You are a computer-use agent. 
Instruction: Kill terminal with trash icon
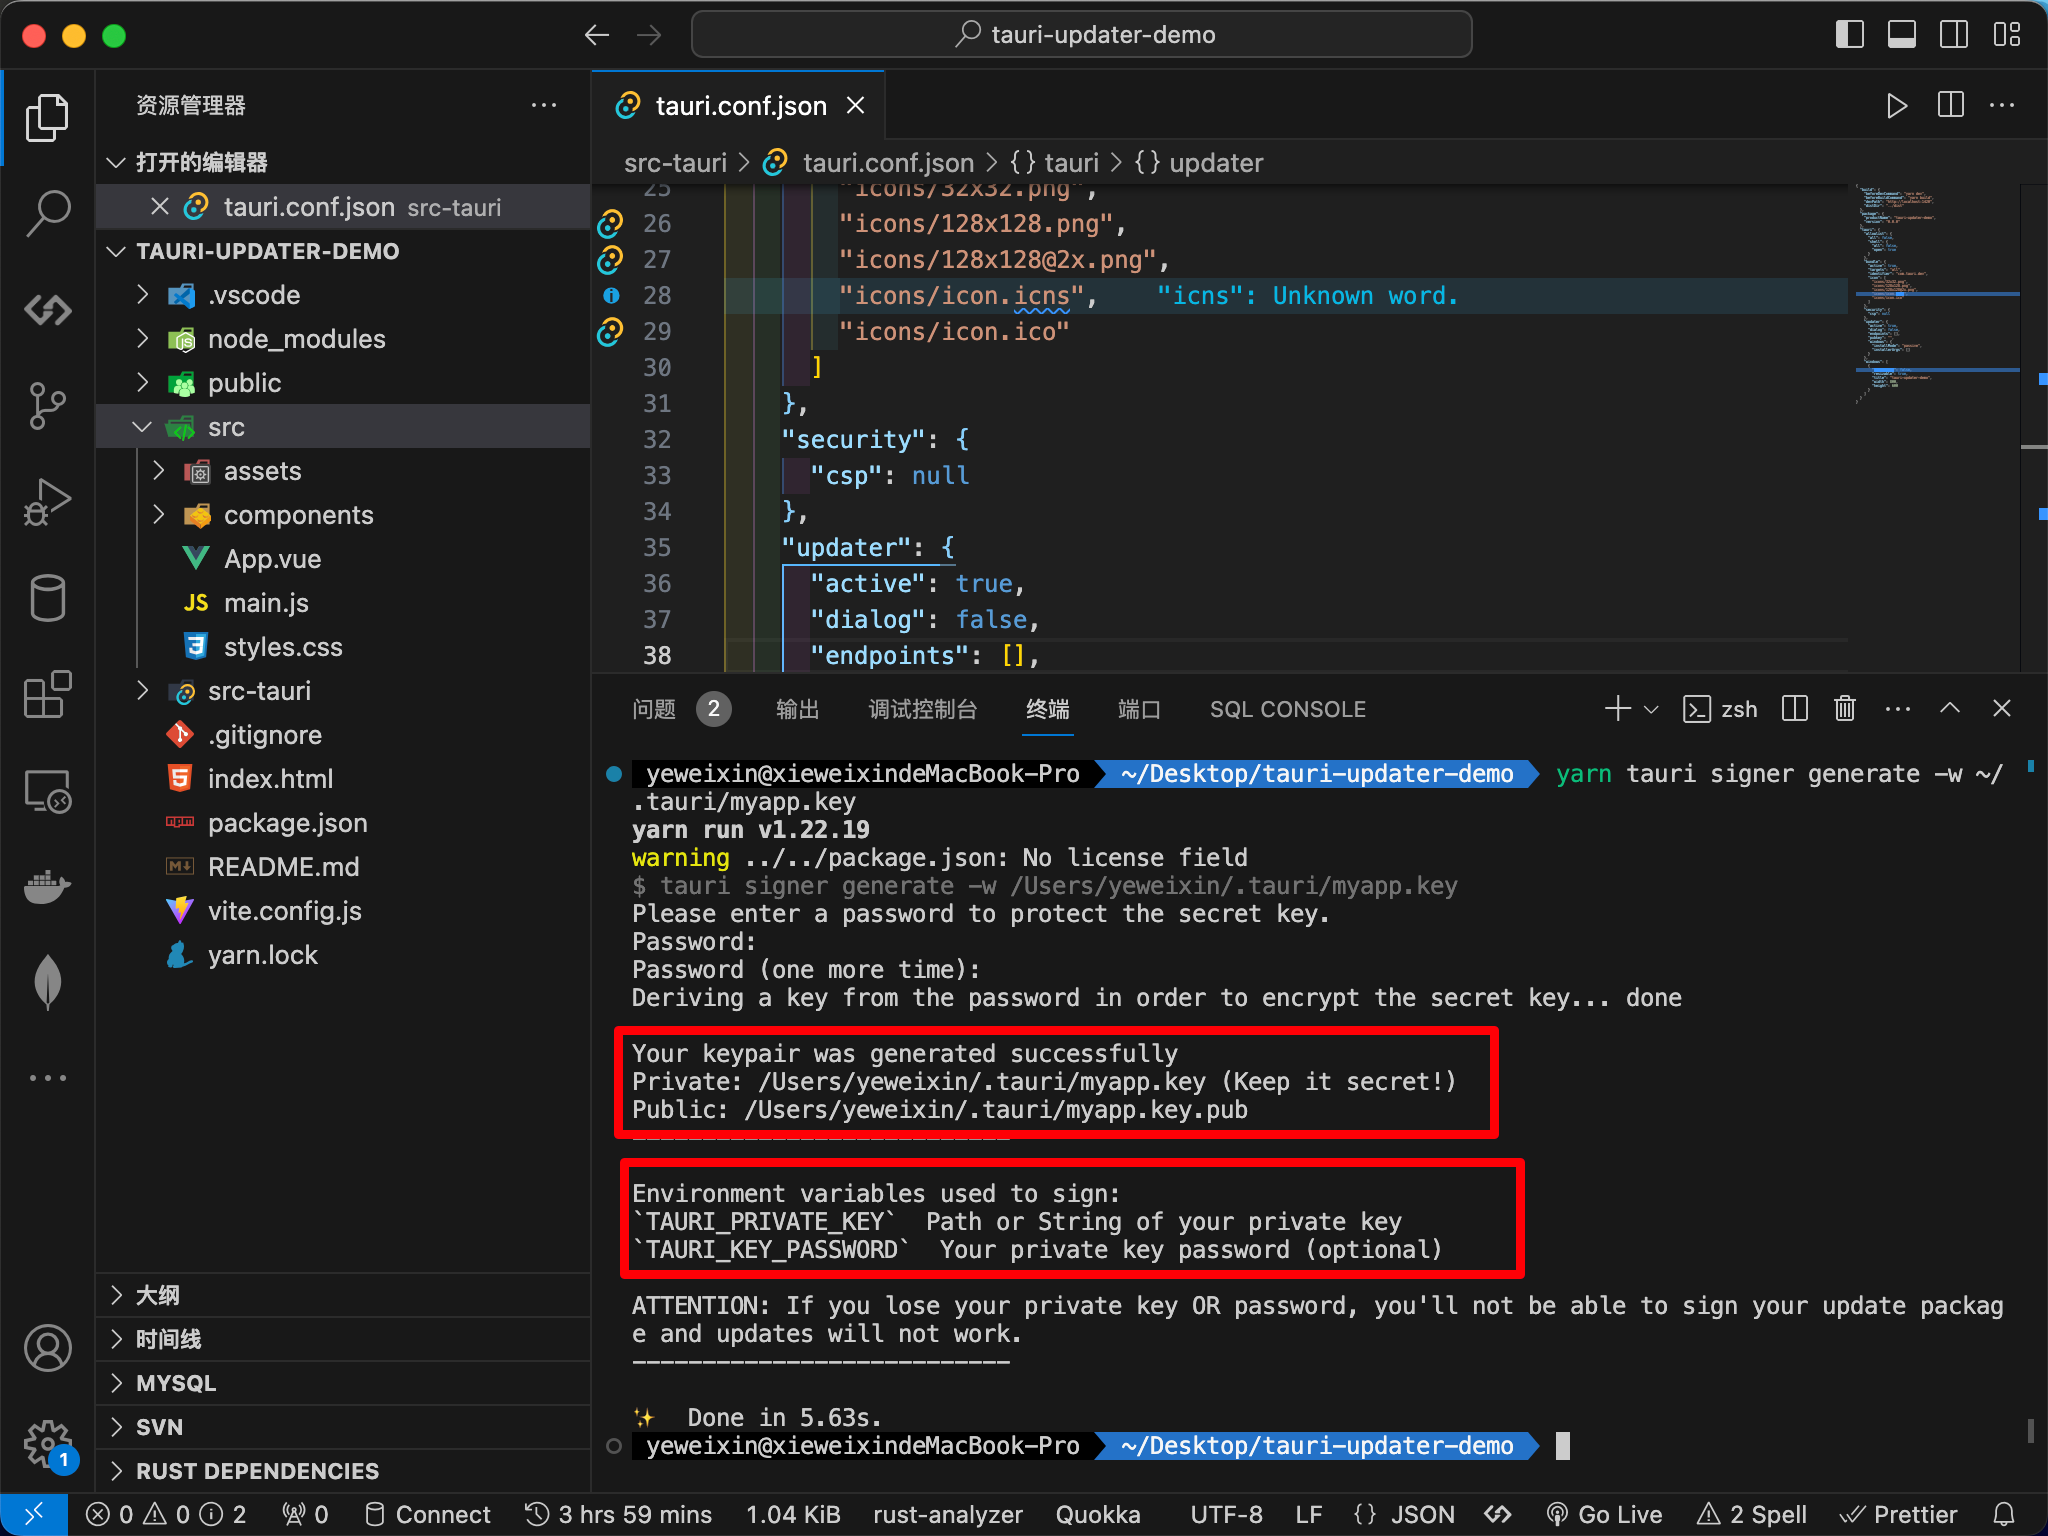tap(1845, 709)
